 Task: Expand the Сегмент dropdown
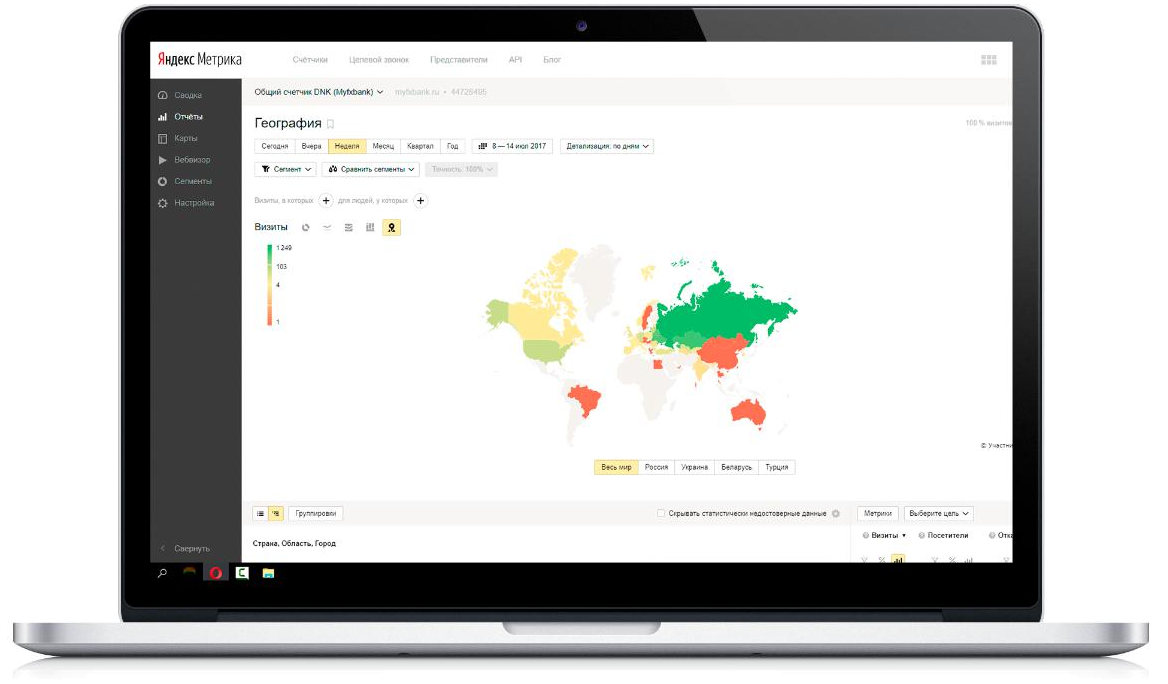(285, 169)
